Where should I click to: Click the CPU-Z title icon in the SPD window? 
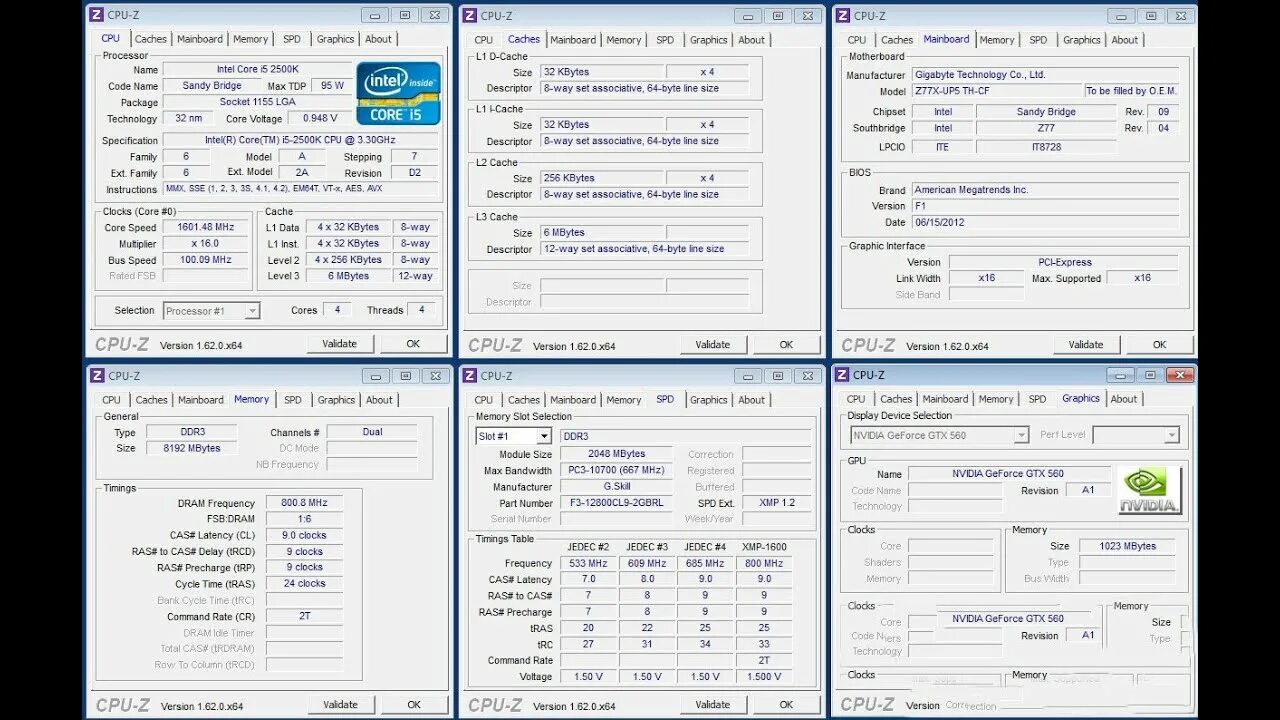coord(470,376)
